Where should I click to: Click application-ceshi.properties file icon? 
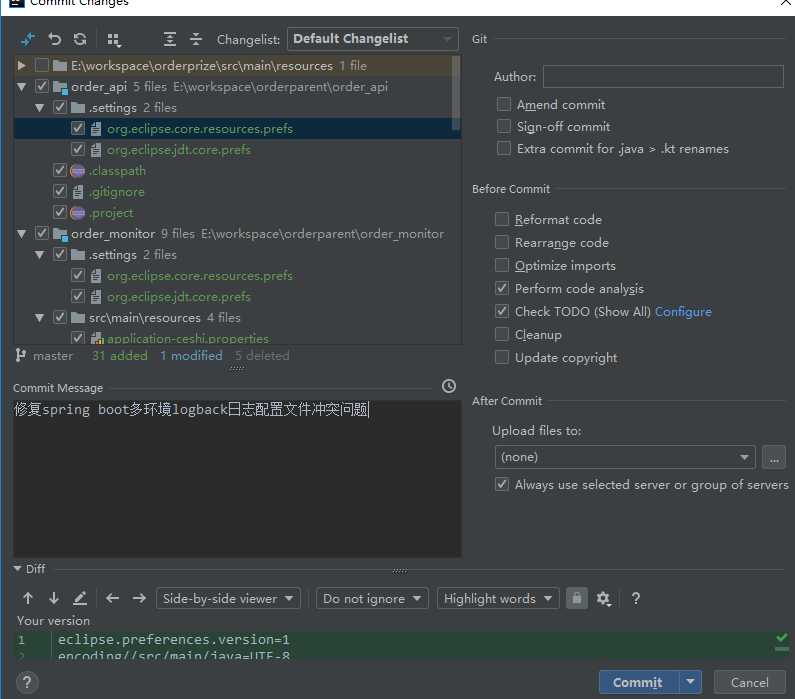point(96,338)
